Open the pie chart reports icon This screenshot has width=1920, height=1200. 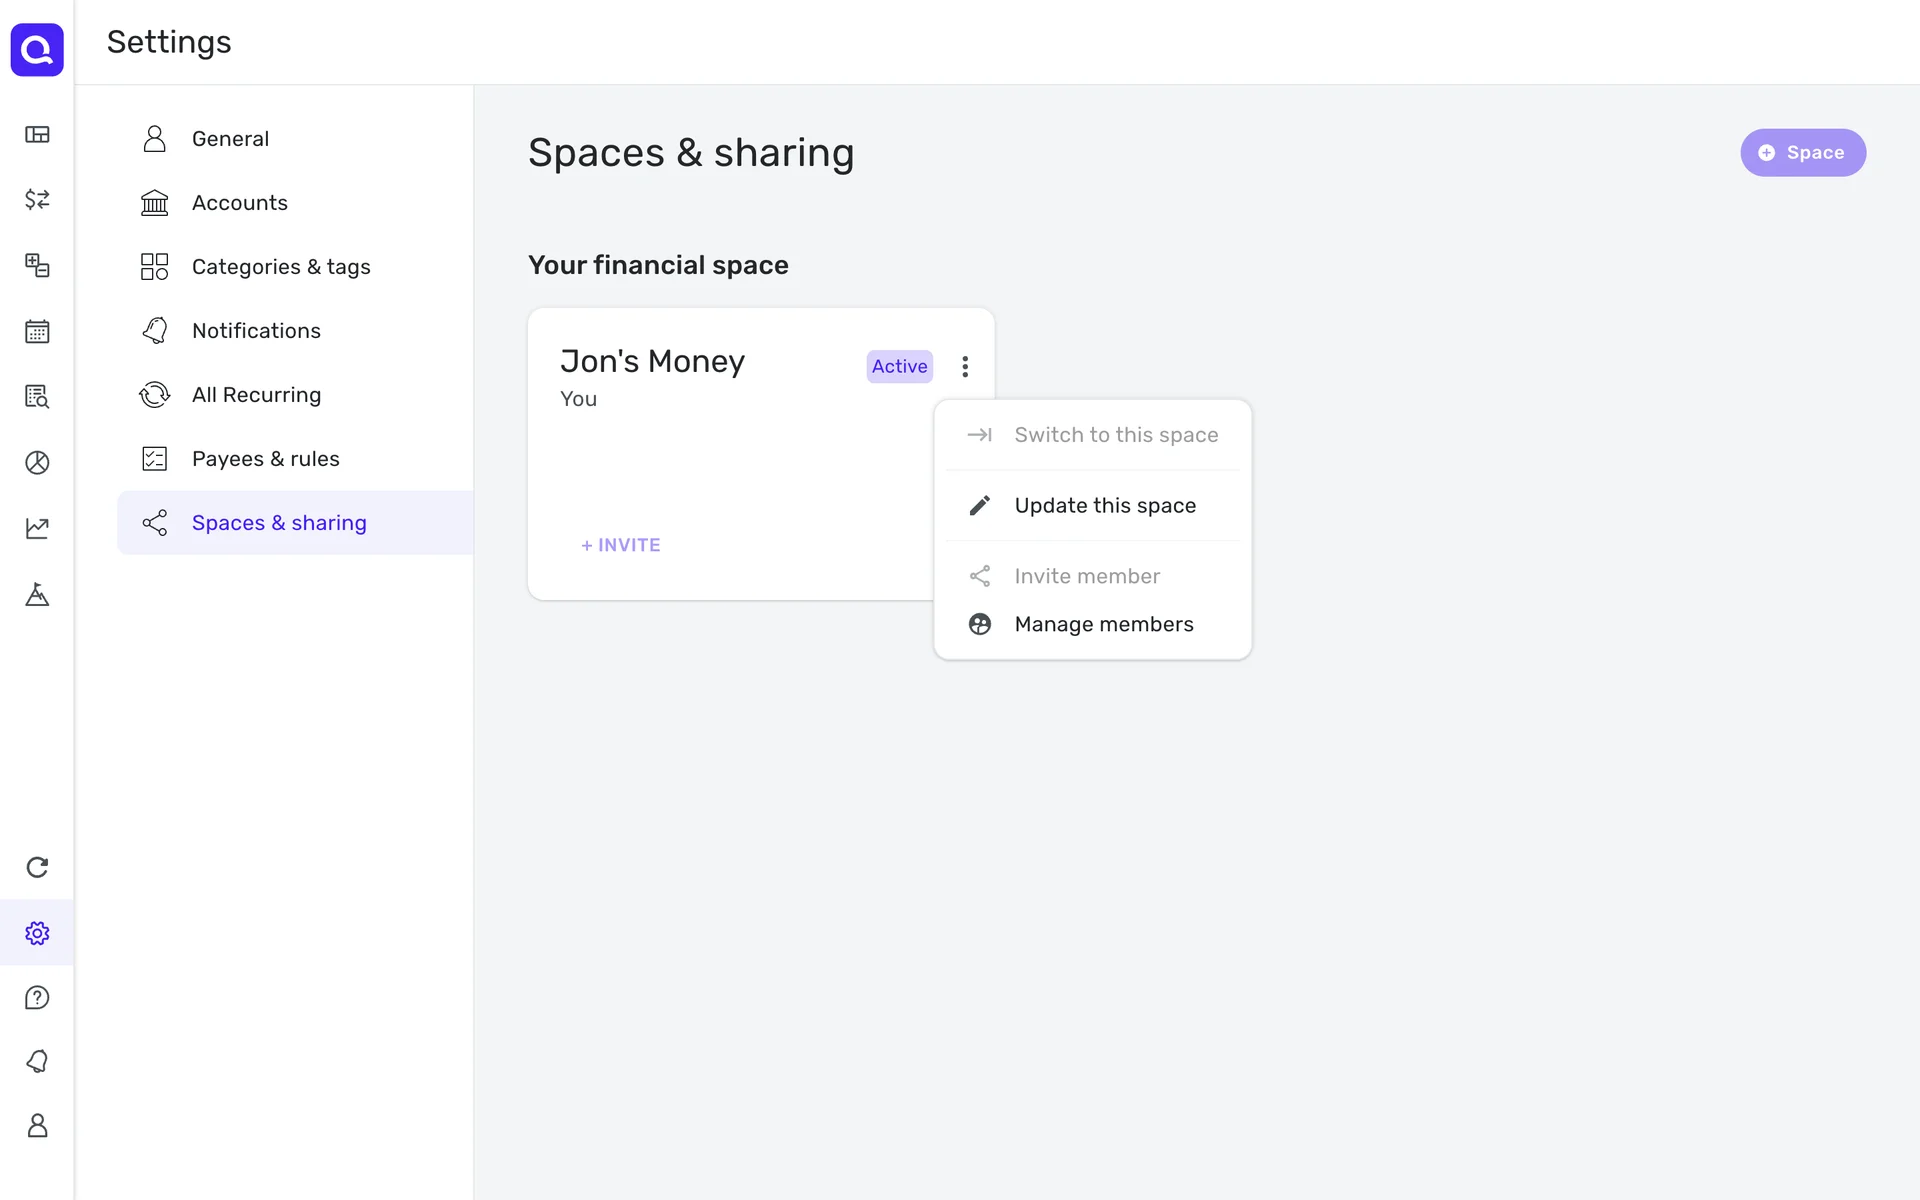coord(37,462)
